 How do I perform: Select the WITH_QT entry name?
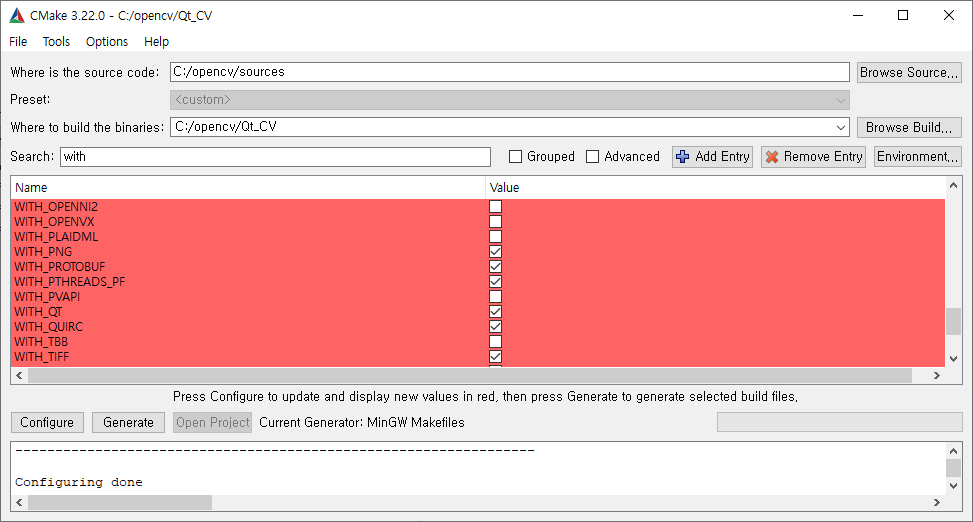38,312
